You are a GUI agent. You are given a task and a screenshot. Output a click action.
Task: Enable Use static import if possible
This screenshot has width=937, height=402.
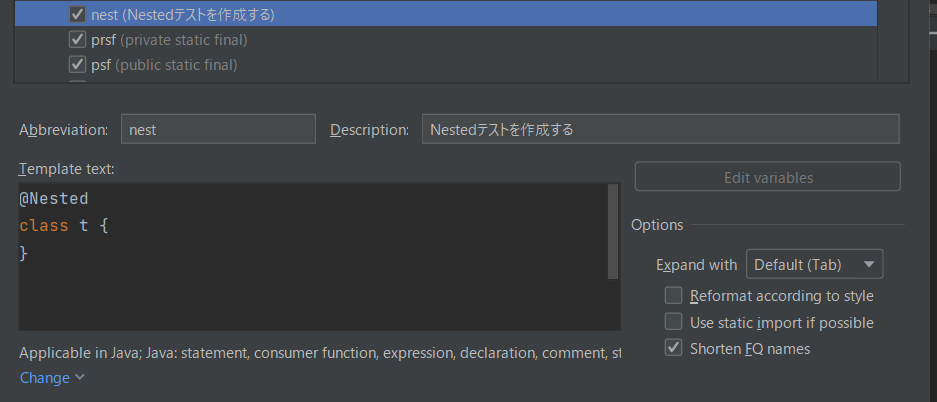point(673,322)
